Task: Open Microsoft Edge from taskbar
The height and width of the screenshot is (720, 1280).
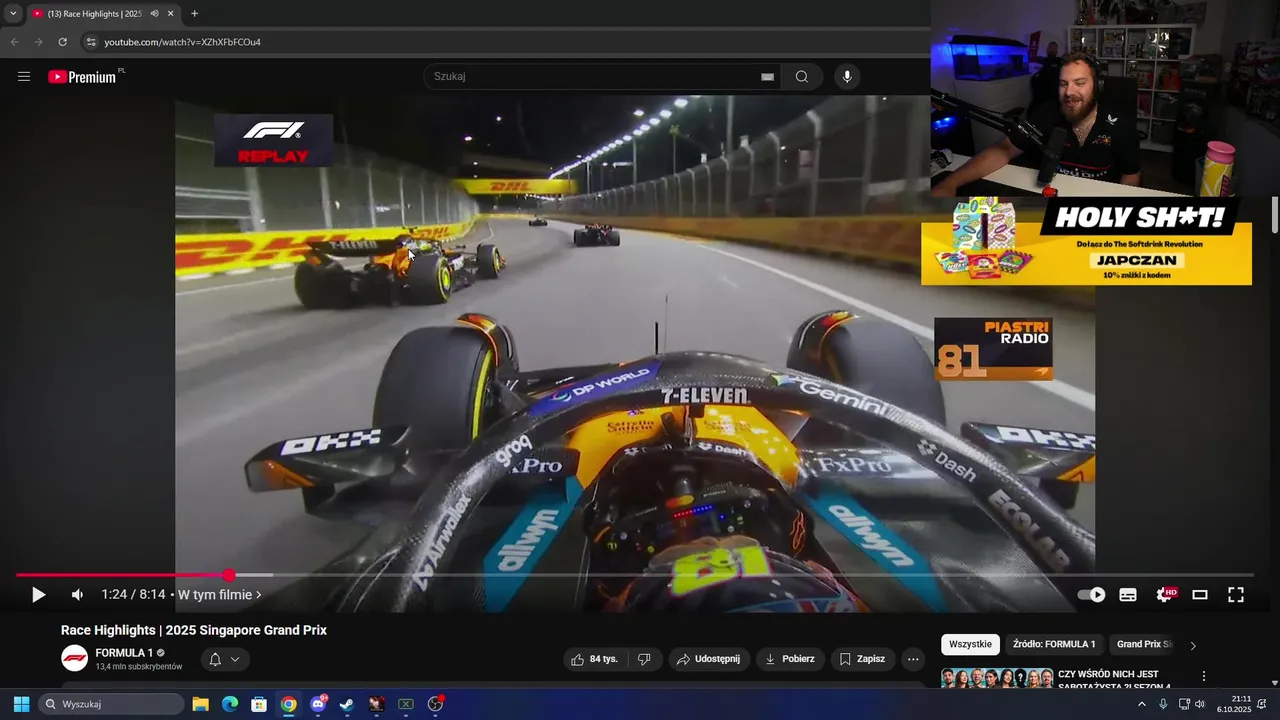Action: (230, 704)
